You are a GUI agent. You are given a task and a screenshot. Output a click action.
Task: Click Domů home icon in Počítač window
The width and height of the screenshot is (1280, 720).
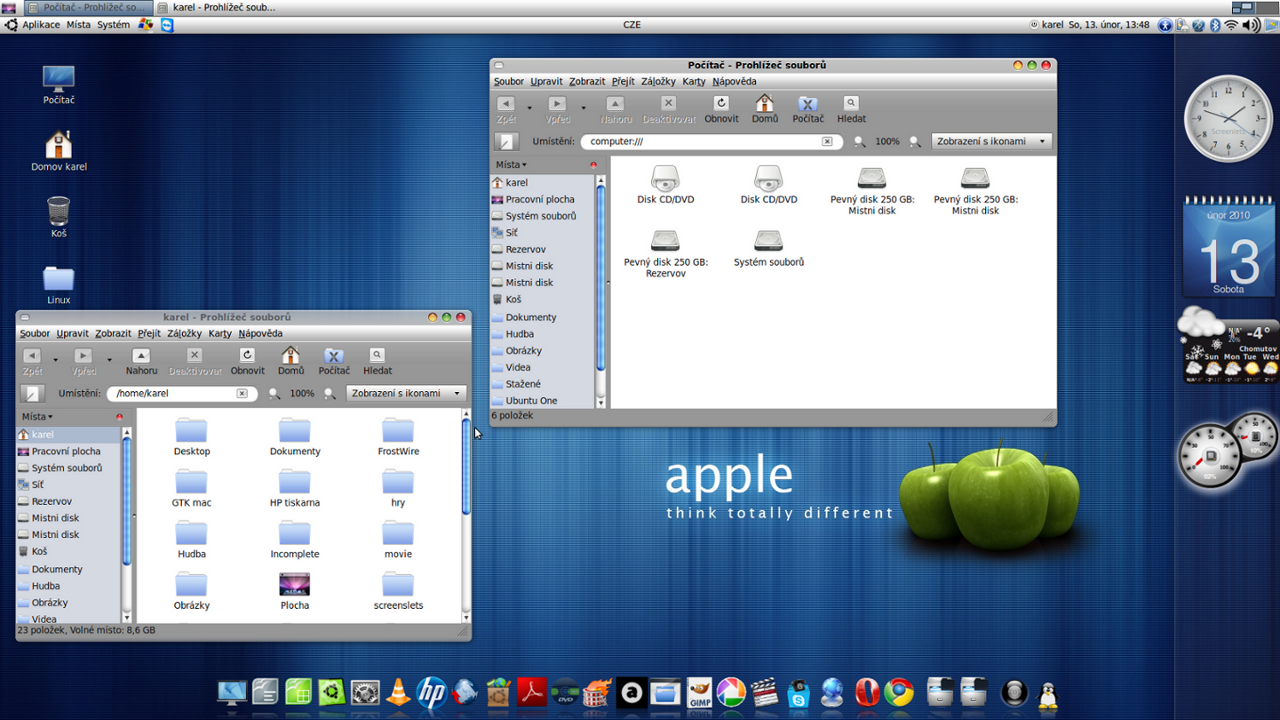[765, 103]
